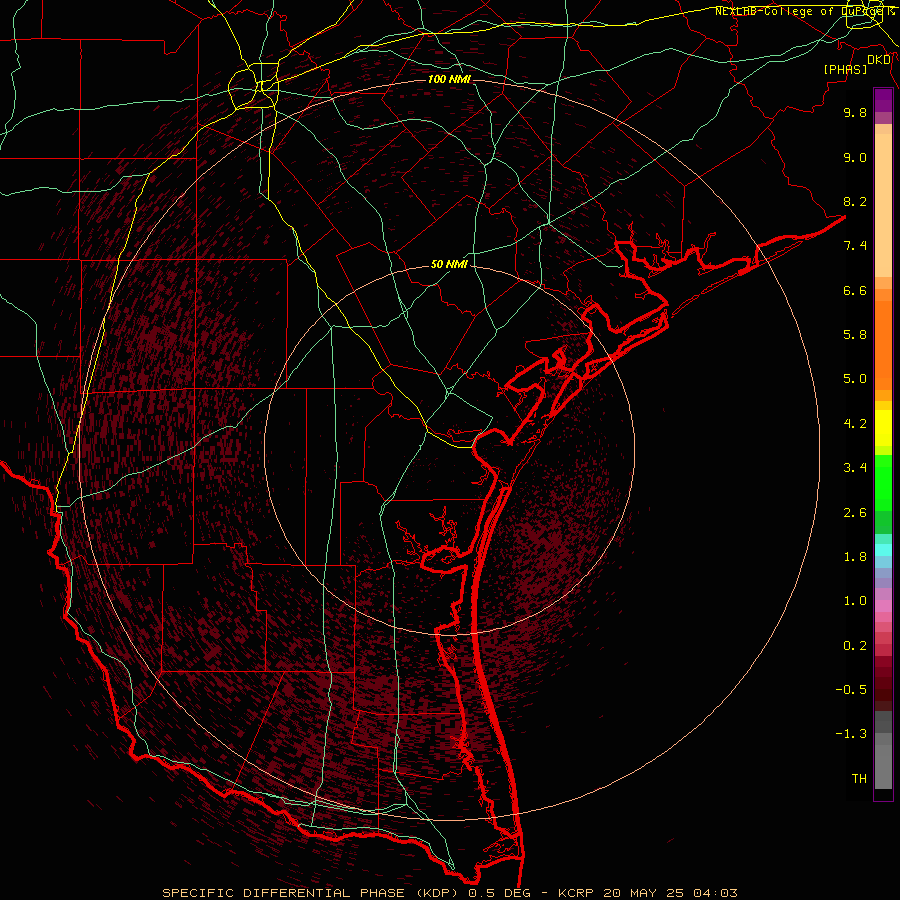Click the 1.8 scale label
This screenshot has height=900, width=900.
point(855,557)
